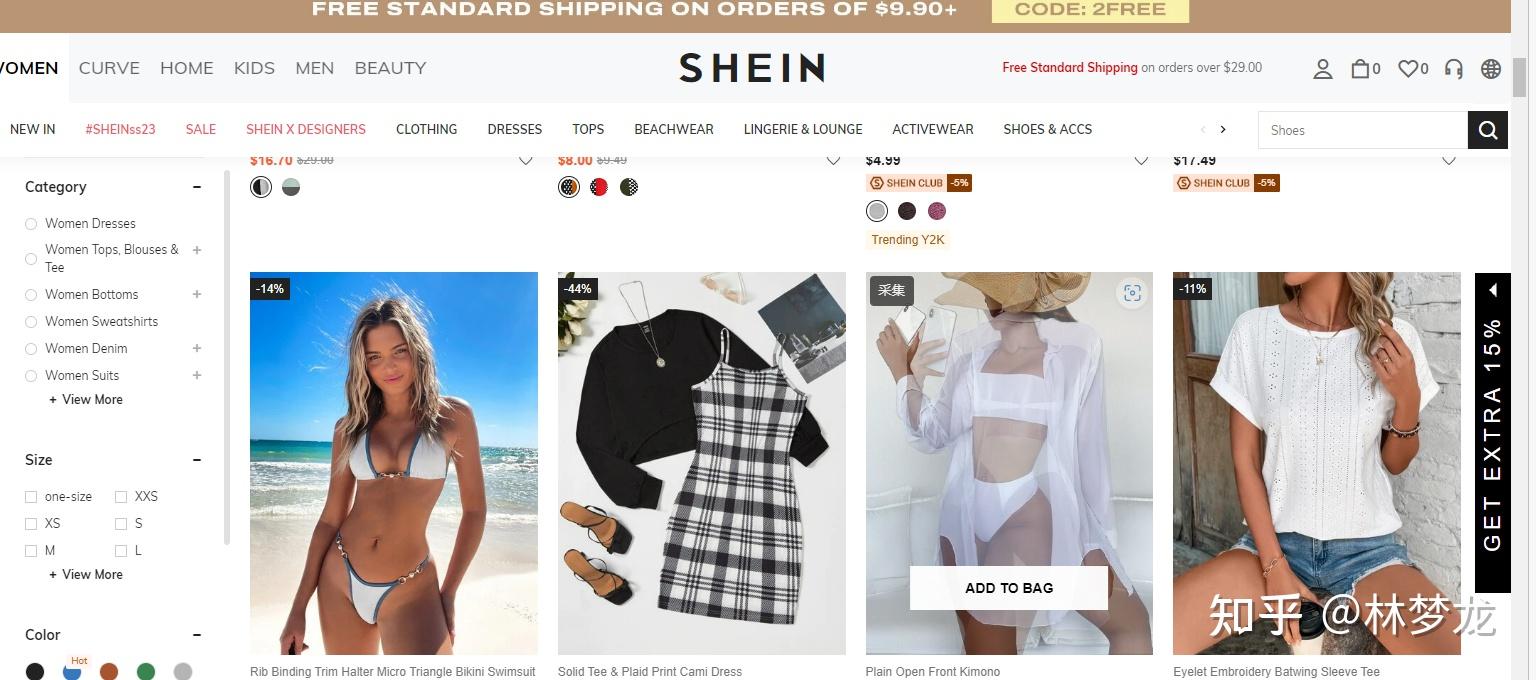Select the Women Dresses radio option
This screenshot has width=1536, height=680.
click(31, 224)
